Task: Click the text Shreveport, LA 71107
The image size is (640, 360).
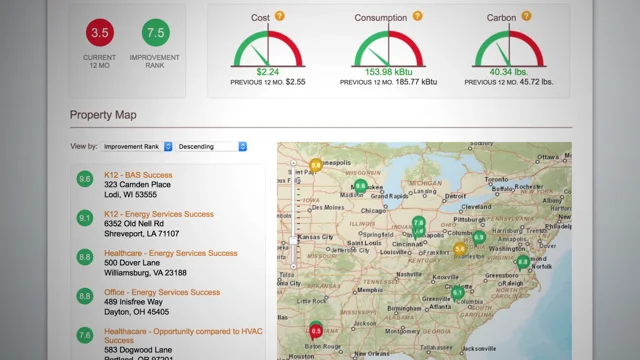Action: (x=142, y=234)
